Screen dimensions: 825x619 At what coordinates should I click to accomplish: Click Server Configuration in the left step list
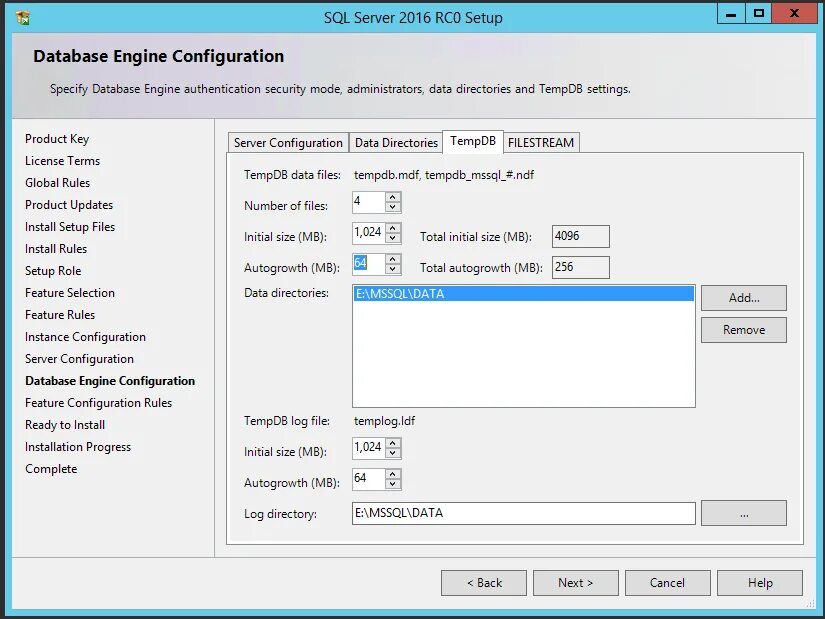(79, 359)
